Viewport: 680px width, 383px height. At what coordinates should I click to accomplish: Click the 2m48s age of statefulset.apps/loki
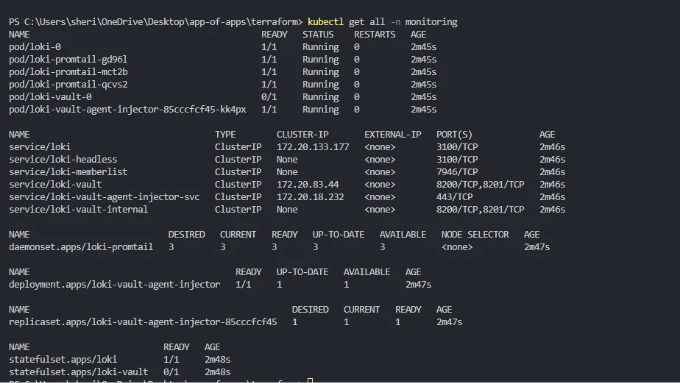click(x=217, y=360)
